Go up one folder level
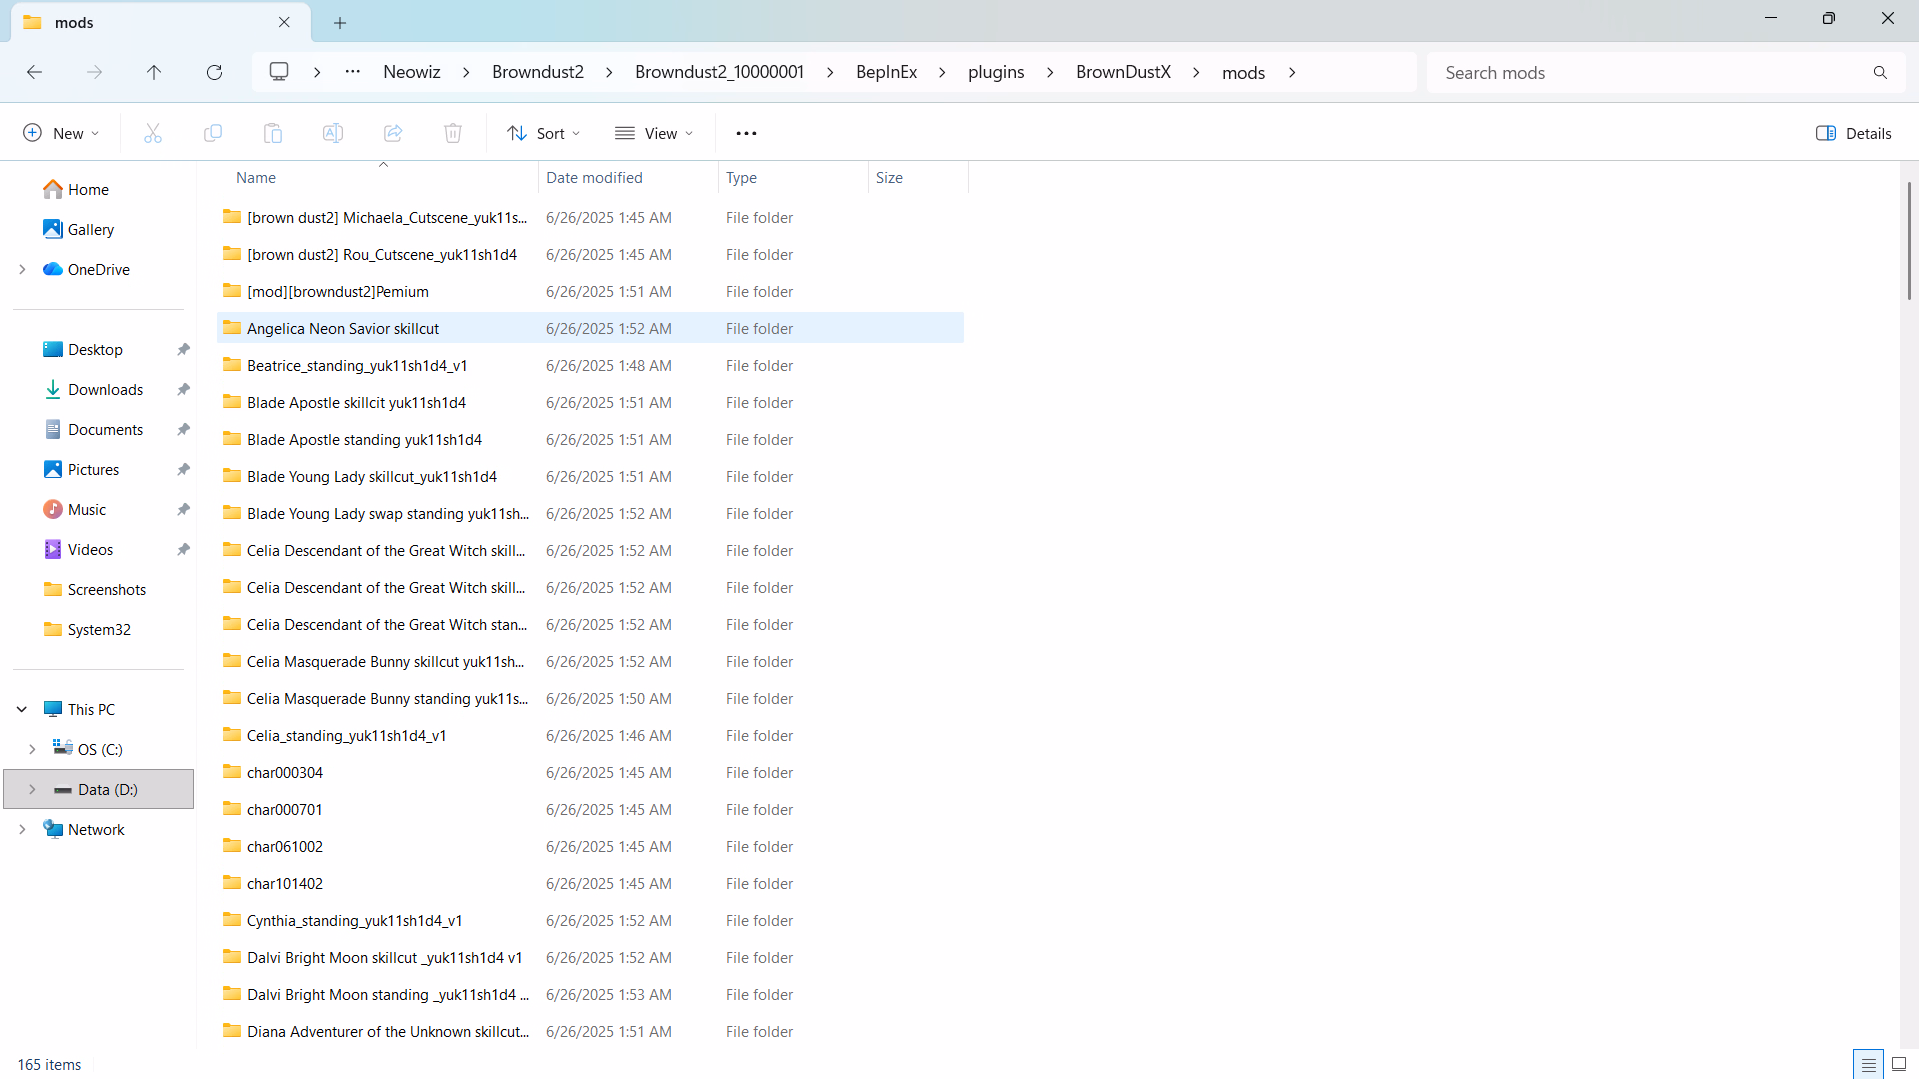 click(x=154, y=72)
